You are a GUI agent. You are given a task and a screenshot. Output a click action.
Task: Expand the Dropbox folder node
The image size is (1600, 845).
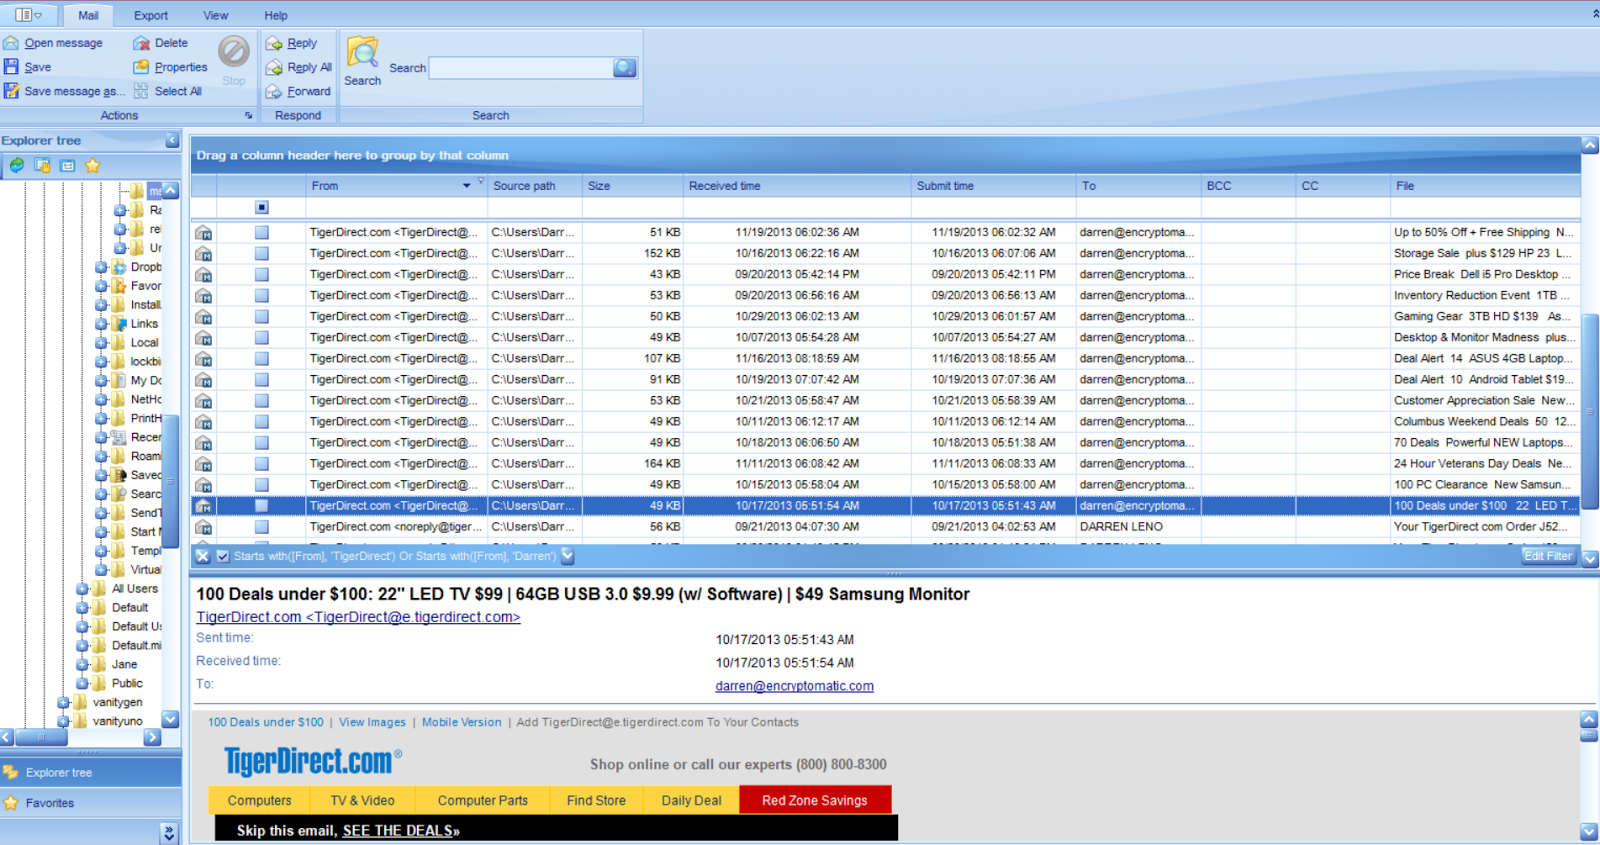coord(101,267)
